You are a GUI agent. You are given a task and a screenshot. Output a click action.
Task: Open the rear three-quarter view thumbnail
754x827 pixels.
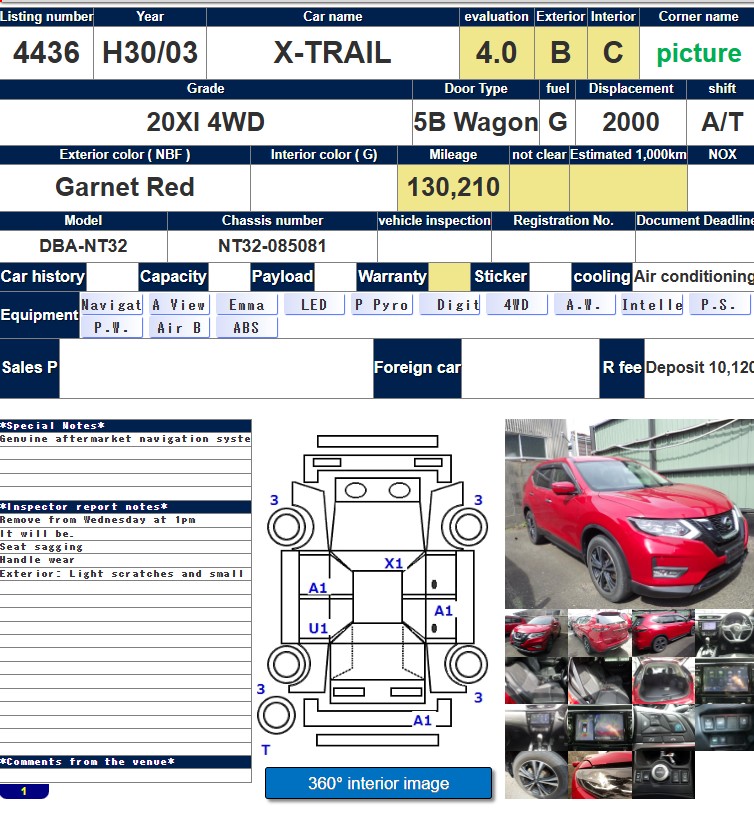click(x=600, y=633)
